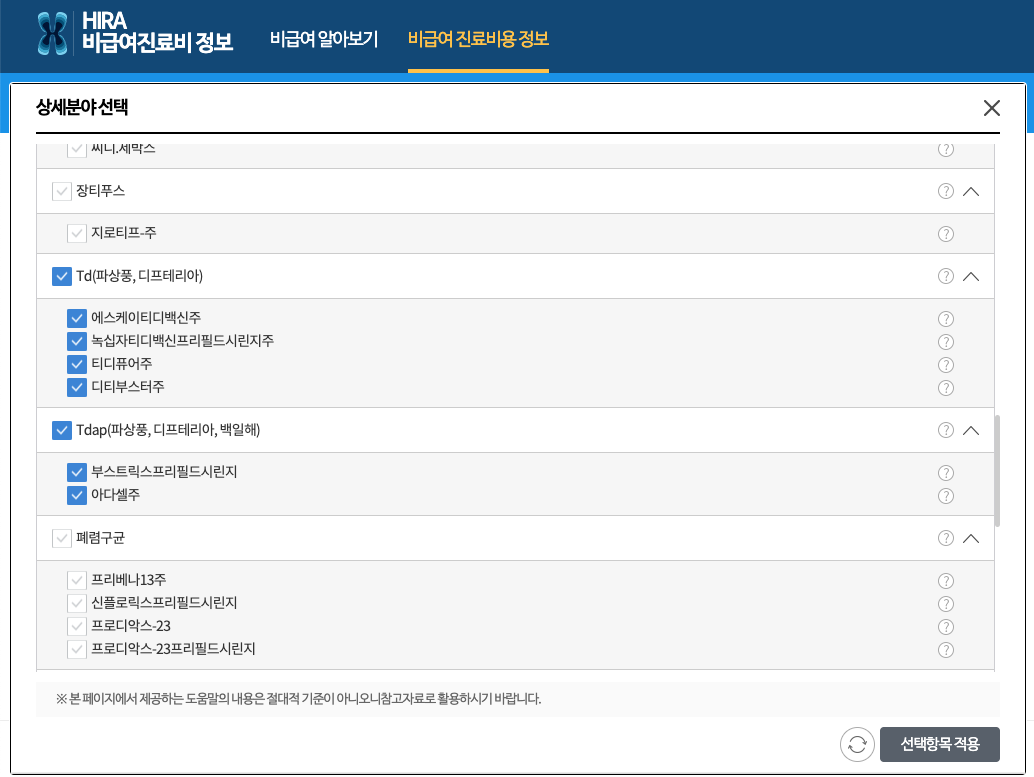Click the question mark icon beside Td(파상풍, 디프테리아)
The image size is (1034, 777).
pyautogui.click(x=945, y=276)
